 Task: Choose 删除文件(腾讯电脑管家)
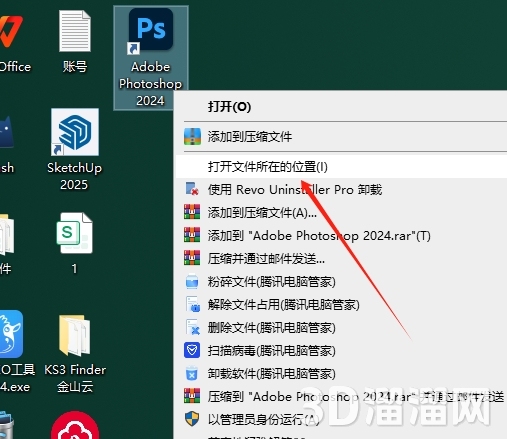341,327
